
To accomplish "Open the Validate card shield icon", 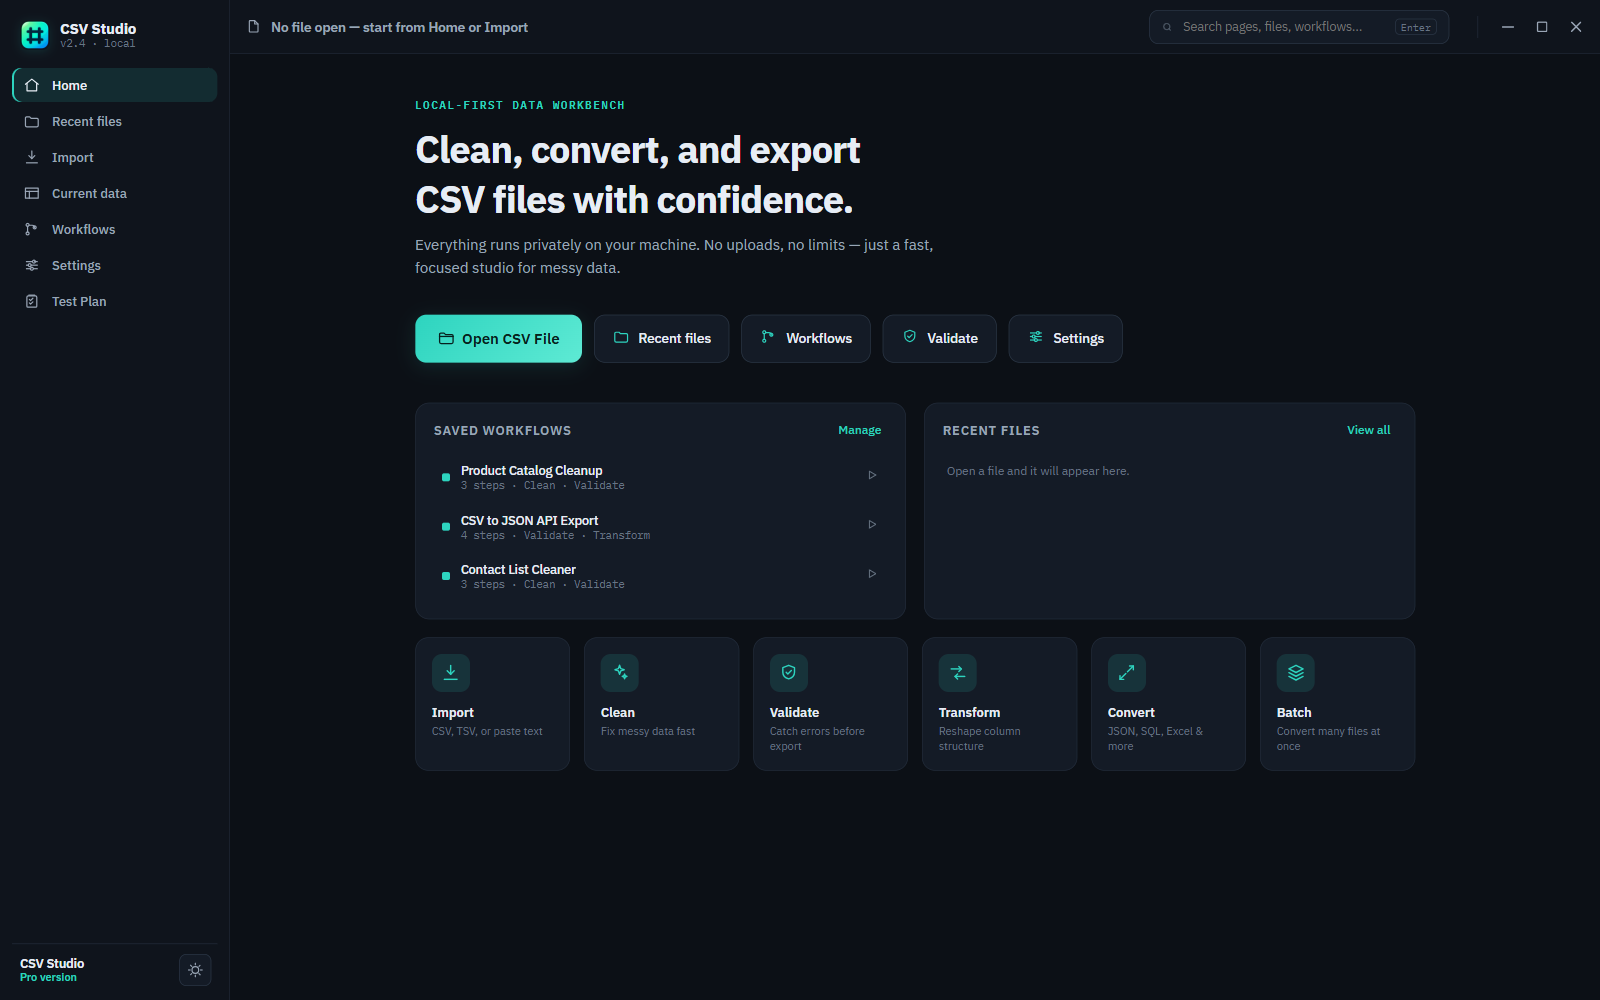I will [789, 673].
